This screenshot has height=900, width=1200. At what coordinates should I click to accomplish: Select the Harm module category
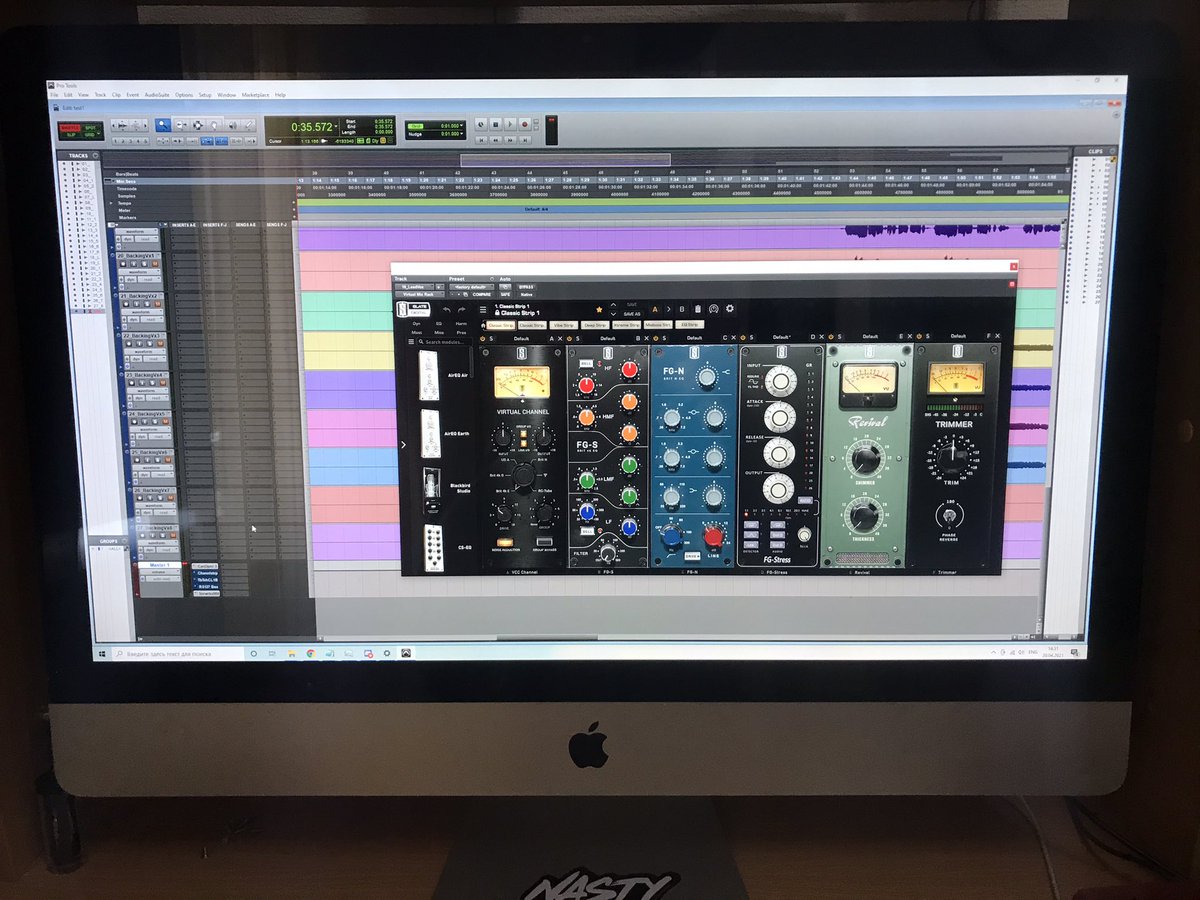(461, 324)
